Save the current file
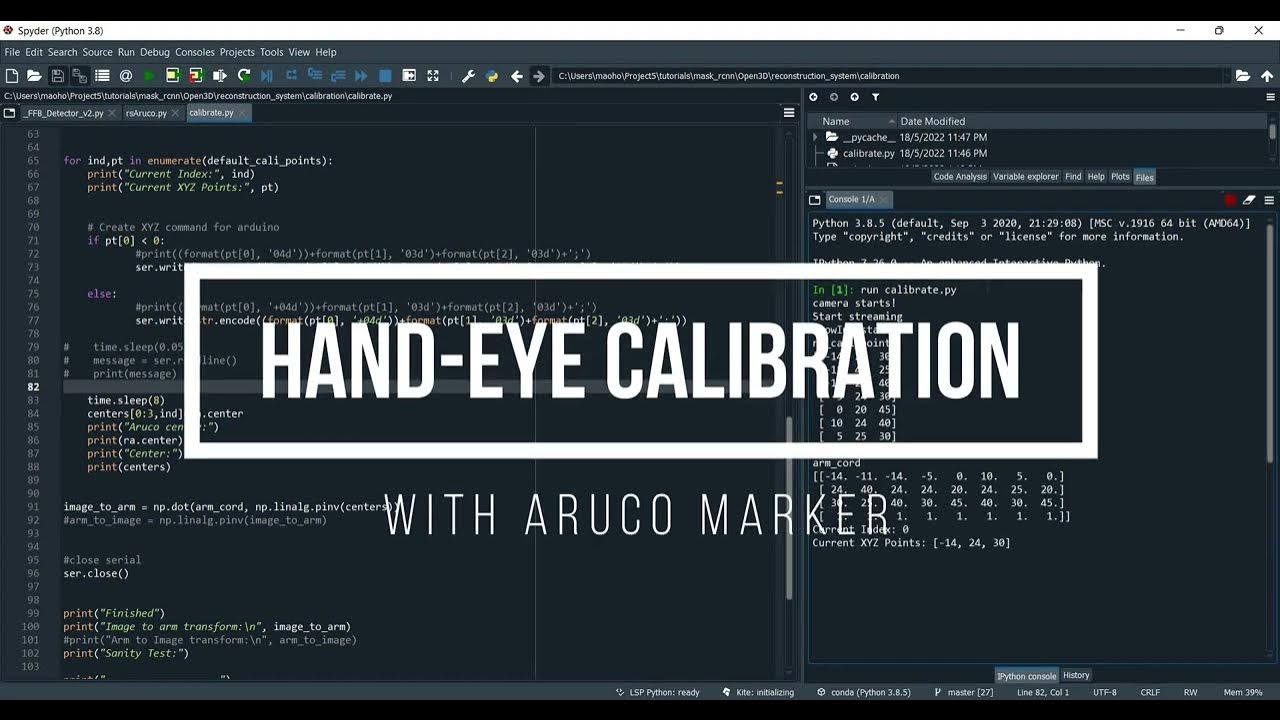Viewport: 1280px width, 720px height. coord(57,76)
